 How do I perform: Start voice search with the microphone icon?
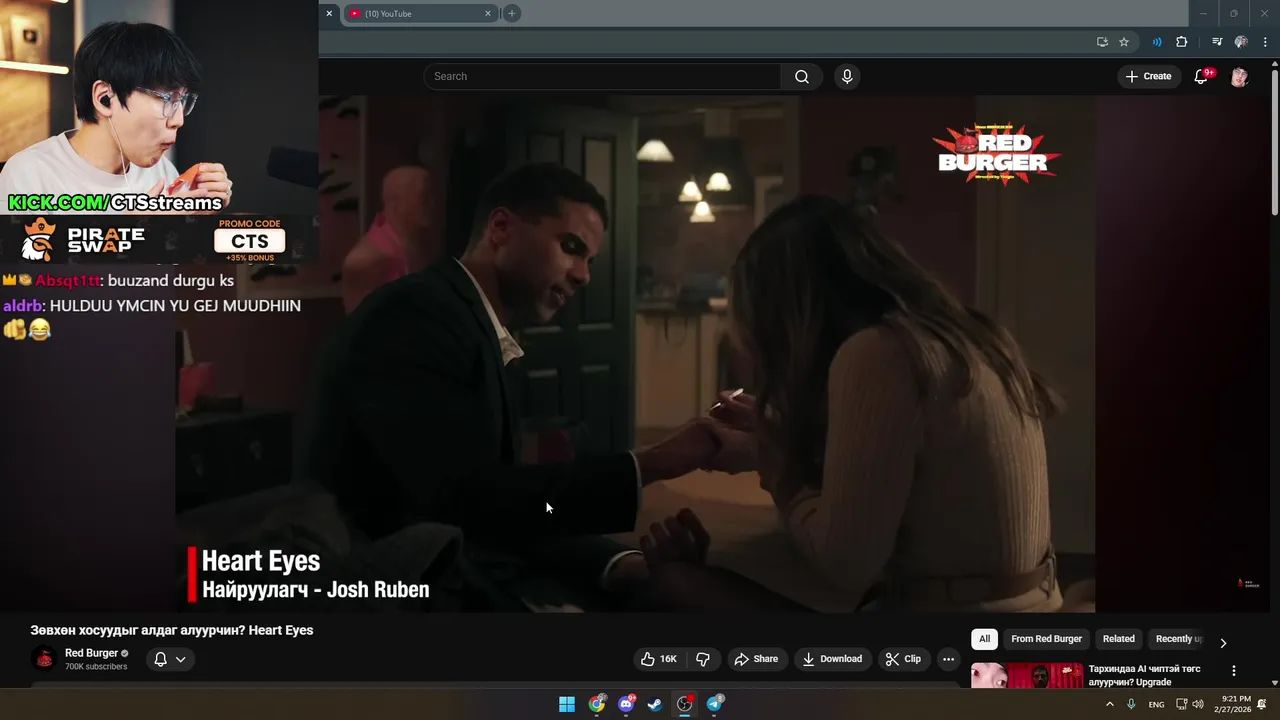coord(847,77)
